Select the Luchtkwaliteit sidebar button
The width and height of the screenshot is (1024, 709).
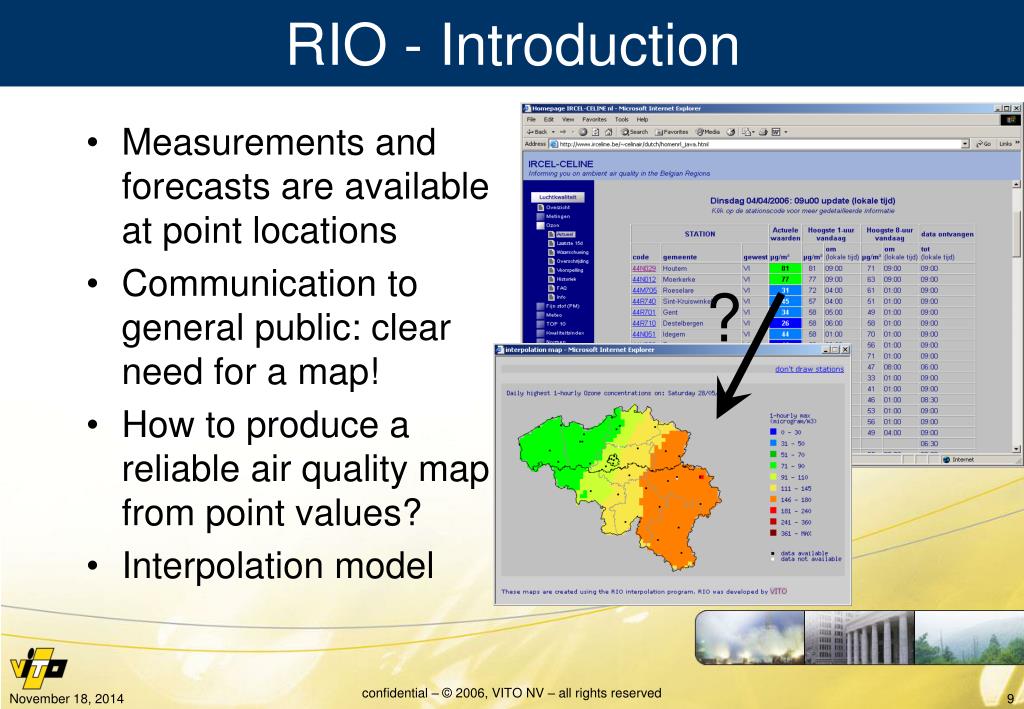tap(557, 197)
